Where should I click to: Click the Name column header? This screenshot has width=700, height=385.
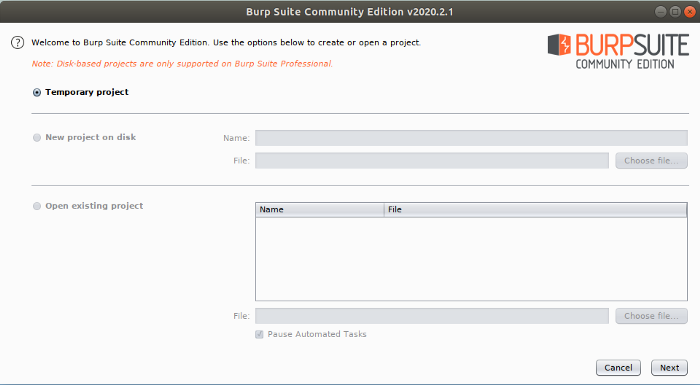[320, 209]
